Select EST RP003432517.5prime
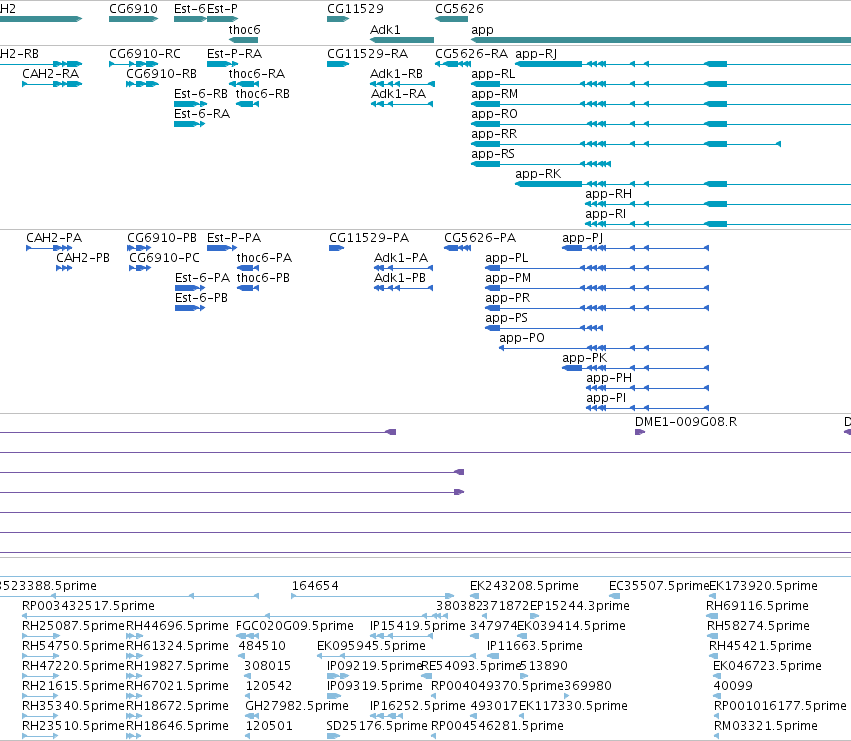The height and width of the screenshot is (741, 851). click(x=88, y=606)
